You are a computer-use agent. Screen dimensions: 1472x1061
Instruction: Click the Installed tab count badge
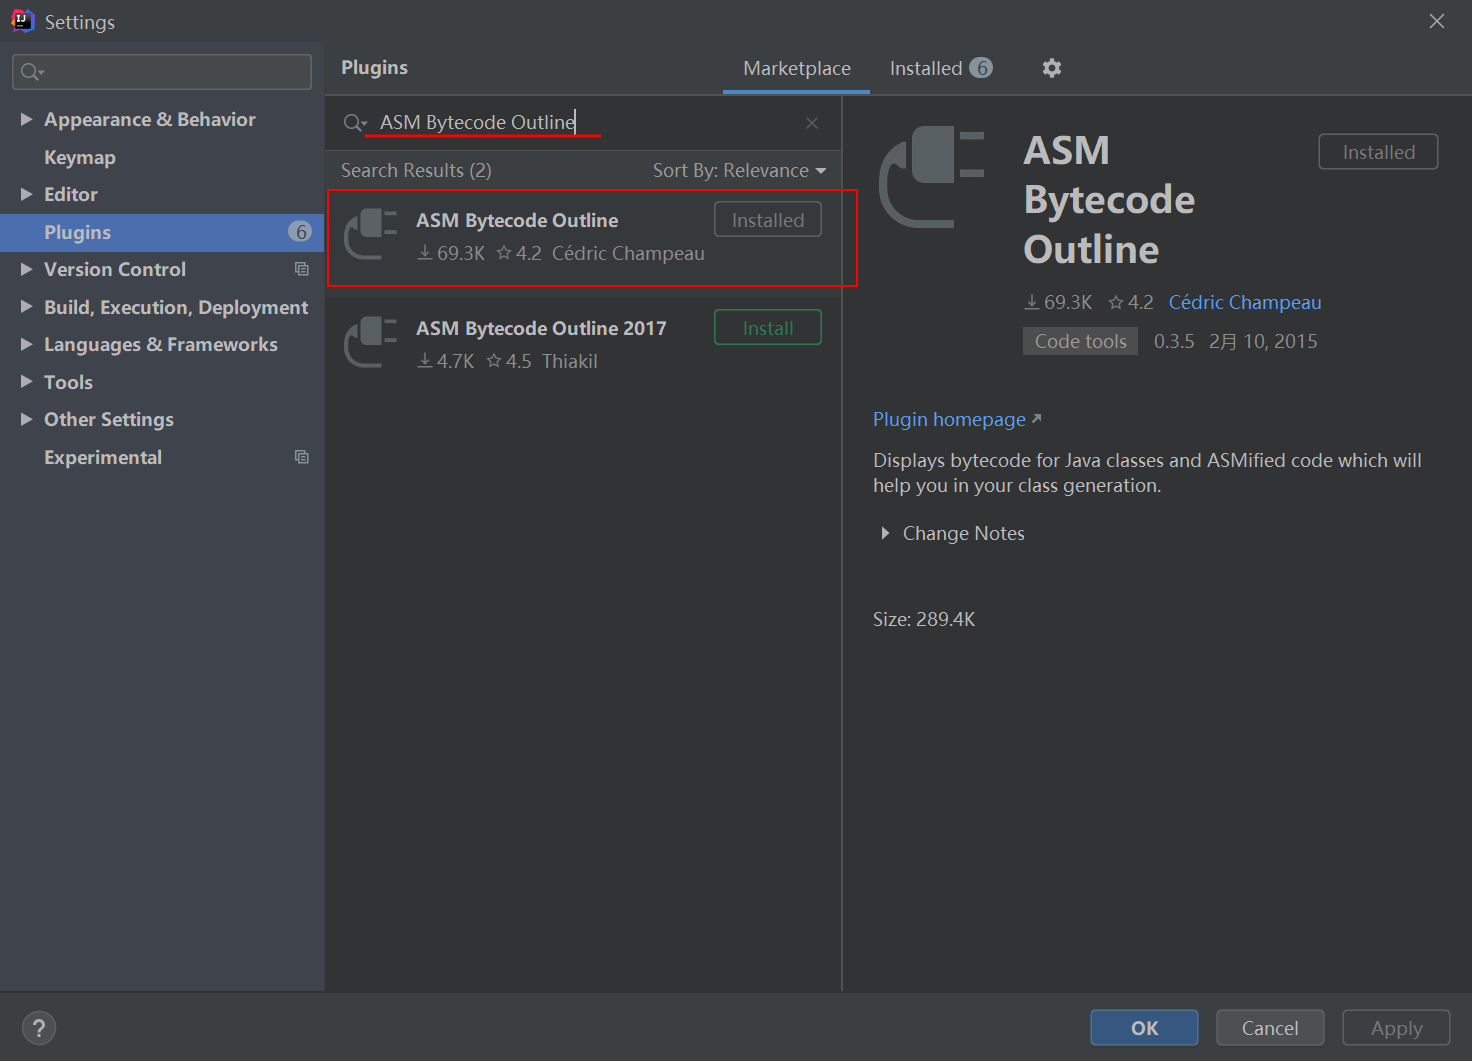tap(981, 68)
